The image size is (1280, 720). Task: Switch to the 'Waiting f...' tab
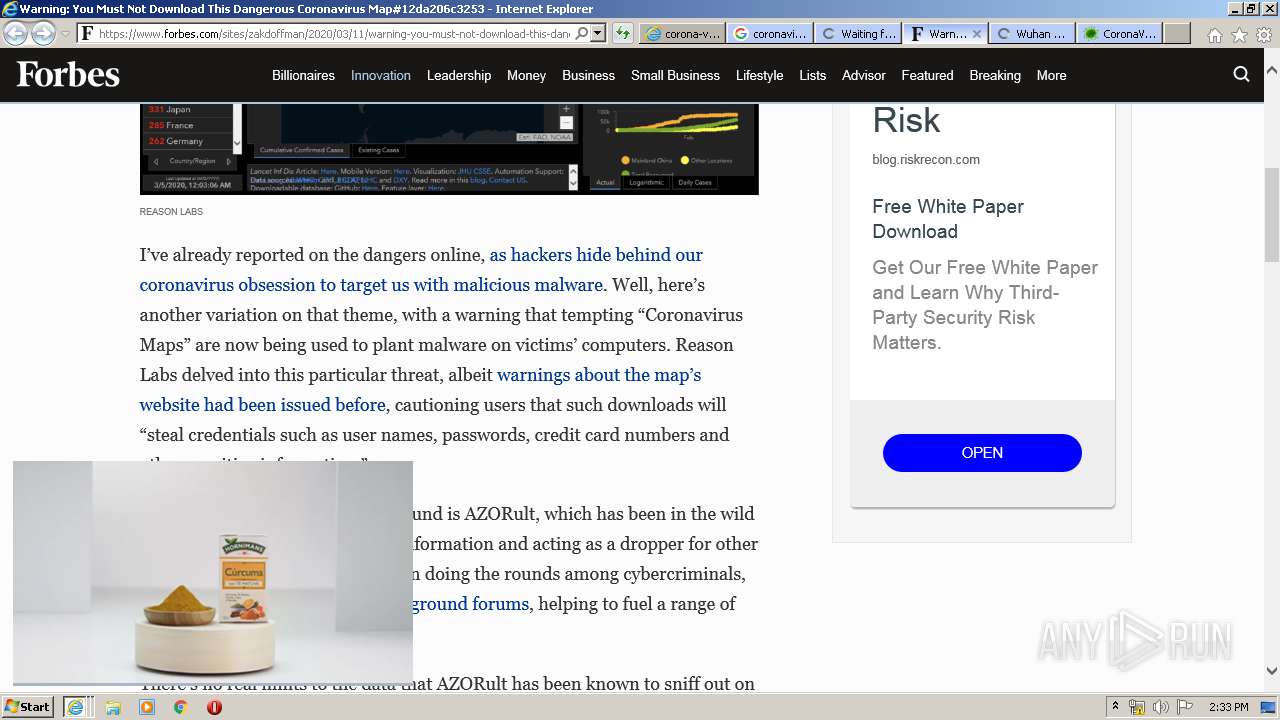857,33
